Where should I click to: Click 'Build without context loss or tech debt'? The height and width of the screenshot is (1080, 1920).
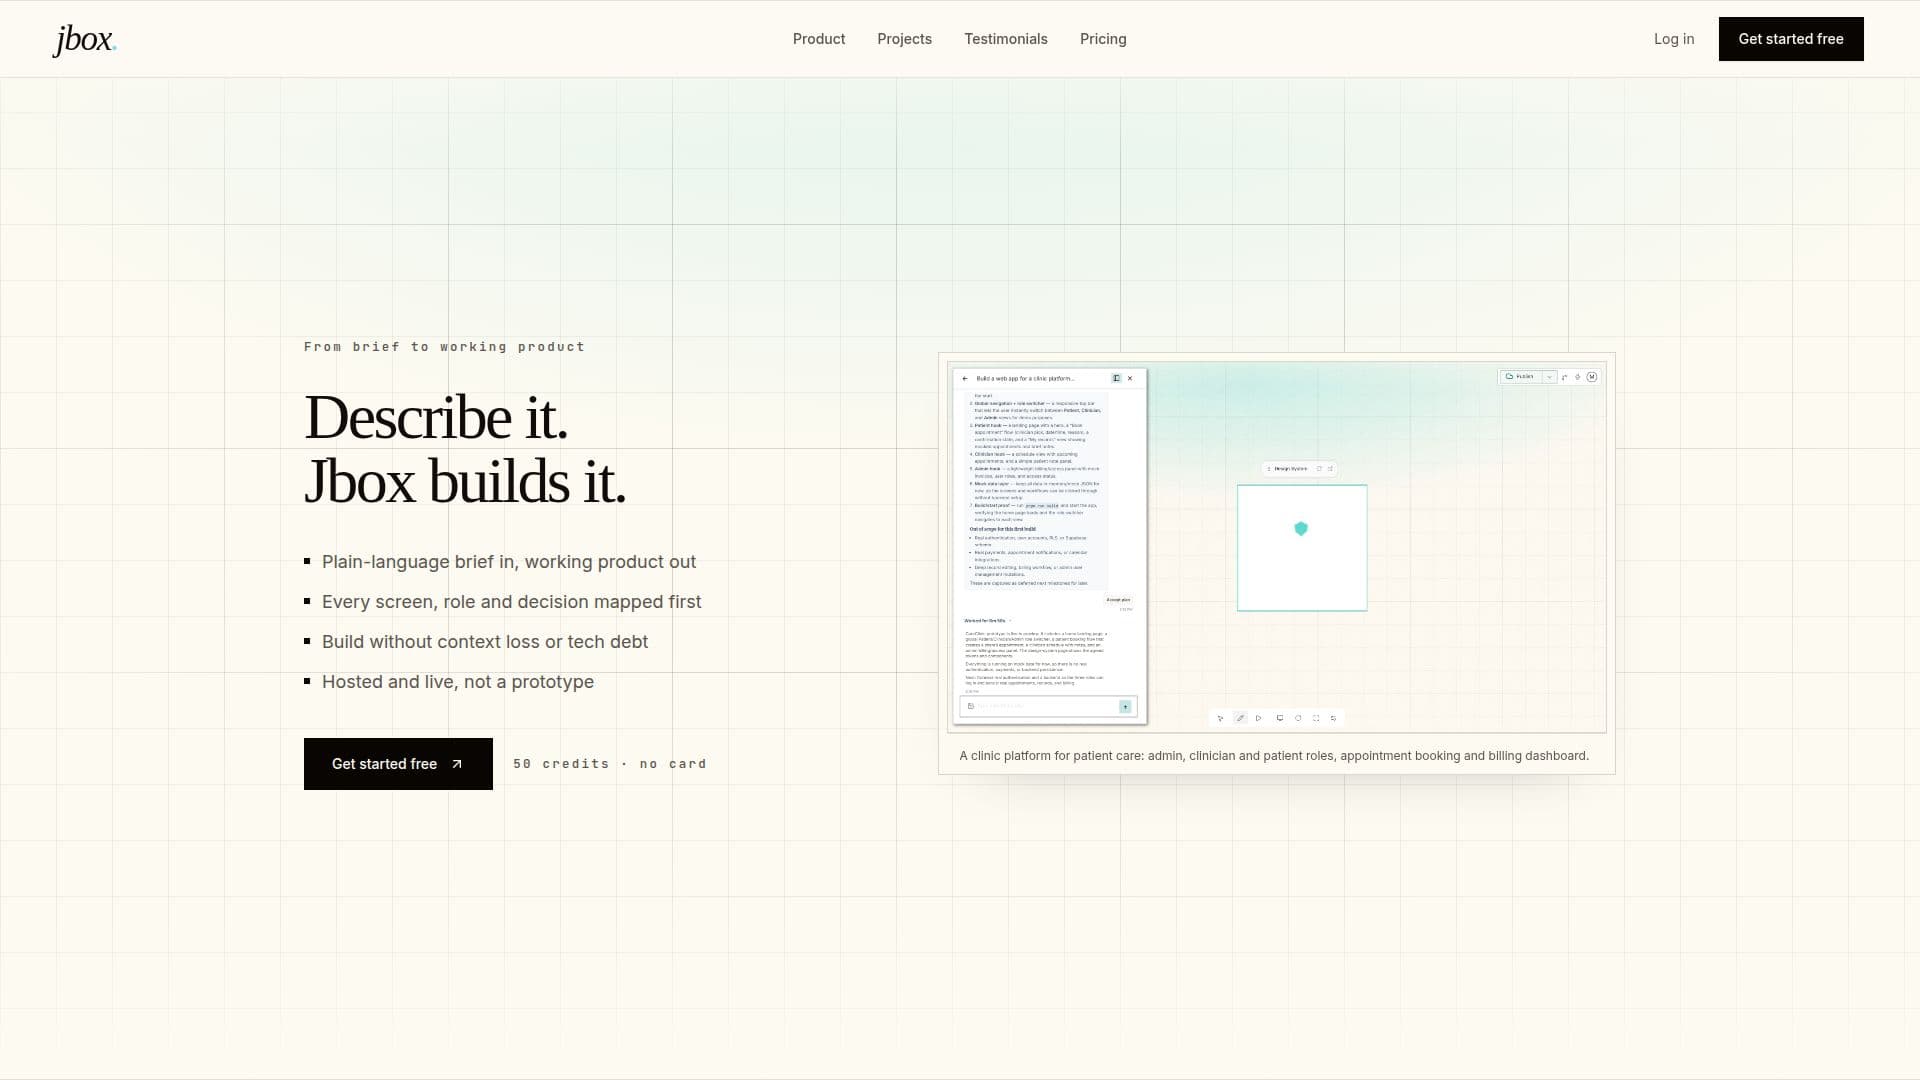point(485,642)
